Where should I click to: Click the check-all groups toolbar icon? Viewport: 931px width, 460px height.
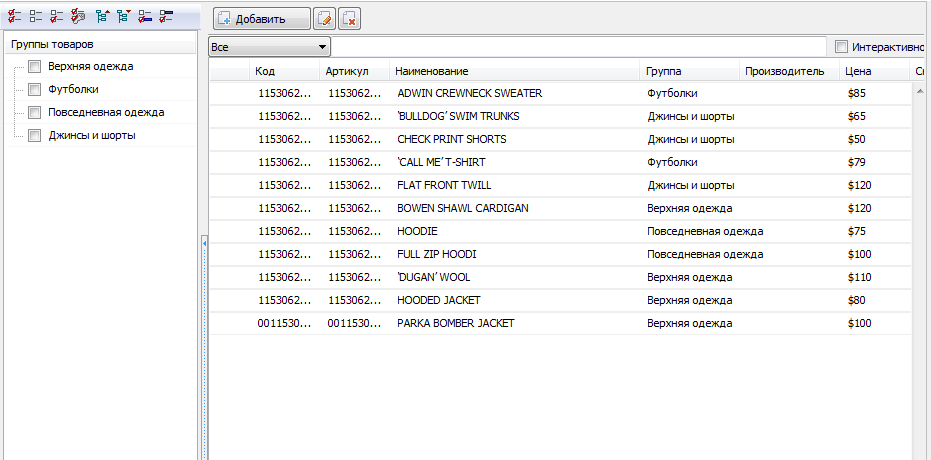click(x=15, y=16)
